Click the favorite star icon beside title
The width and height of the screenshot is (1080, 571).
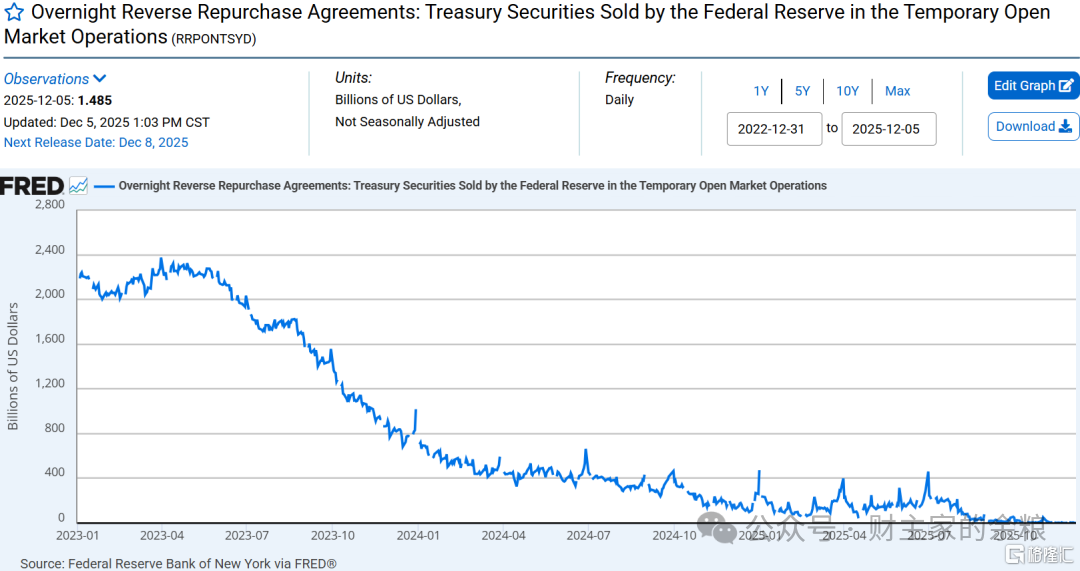[14, 13]
